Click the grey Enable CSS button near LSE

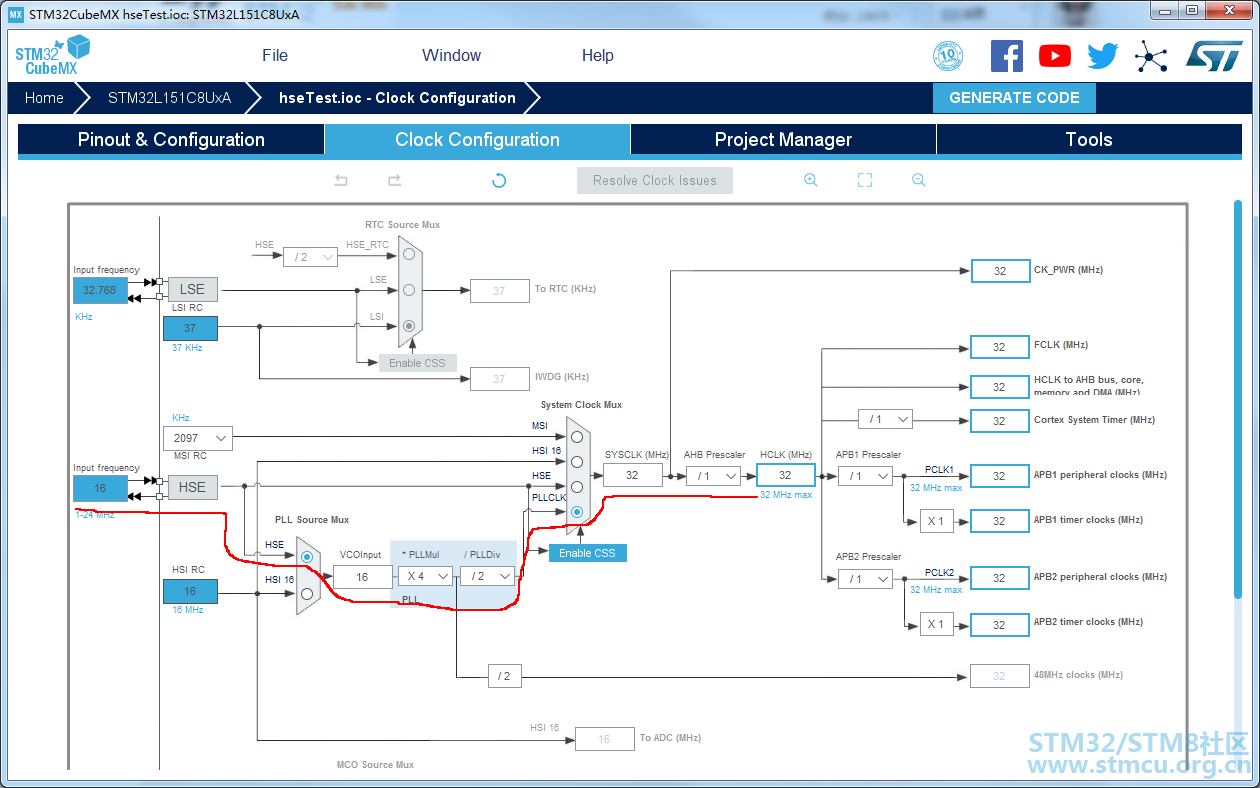tap(417, 363)
